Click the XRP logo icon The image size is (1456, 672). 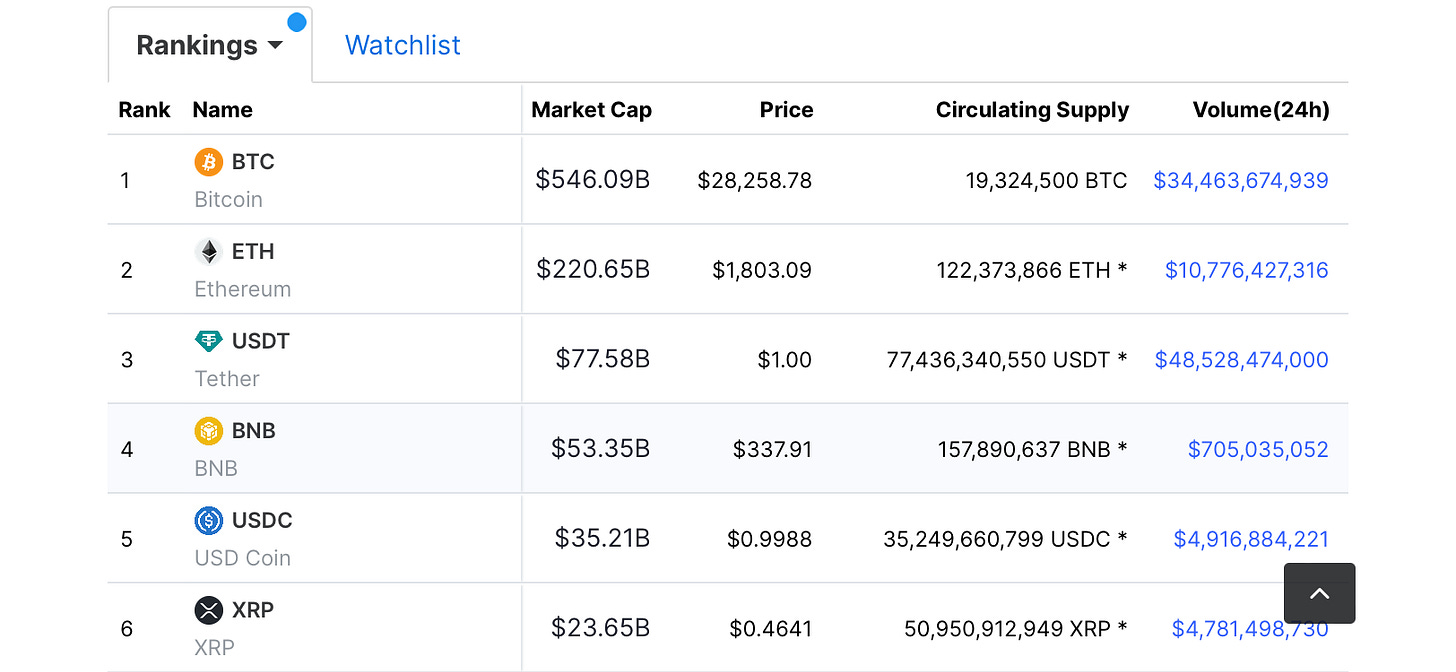(208, 610)
